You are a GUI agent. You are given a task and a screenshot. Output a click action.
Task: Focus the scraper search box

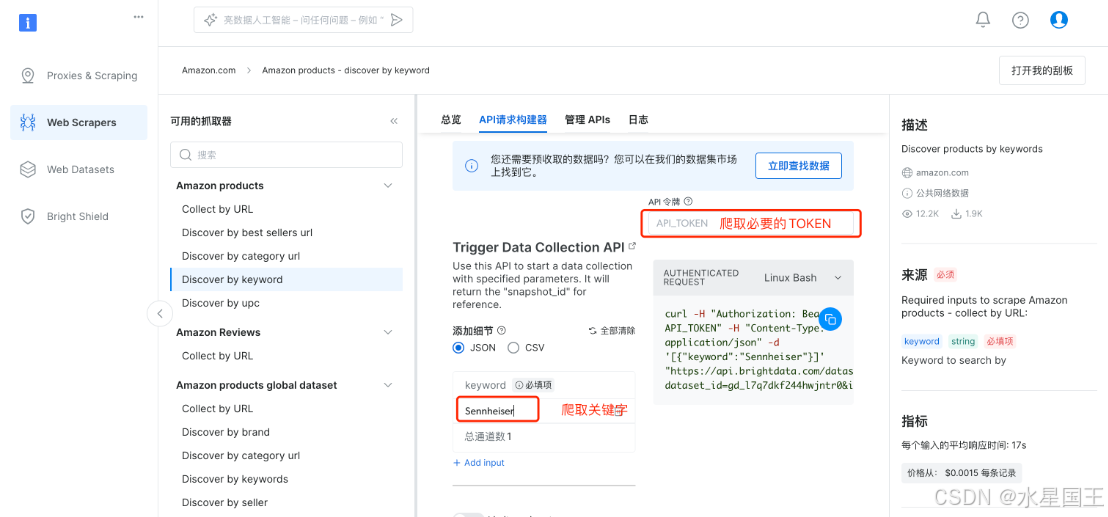click(x=286, y=155)
